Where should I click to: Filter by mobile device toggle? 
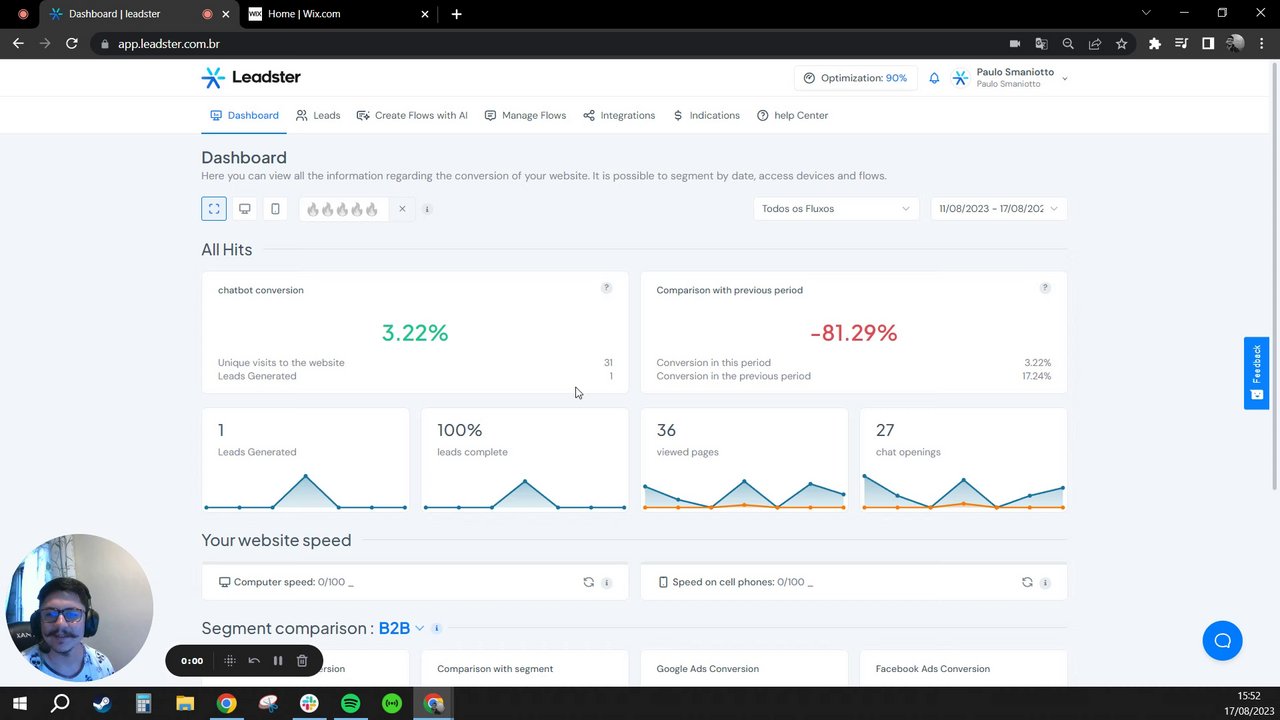tap(275, 209)
